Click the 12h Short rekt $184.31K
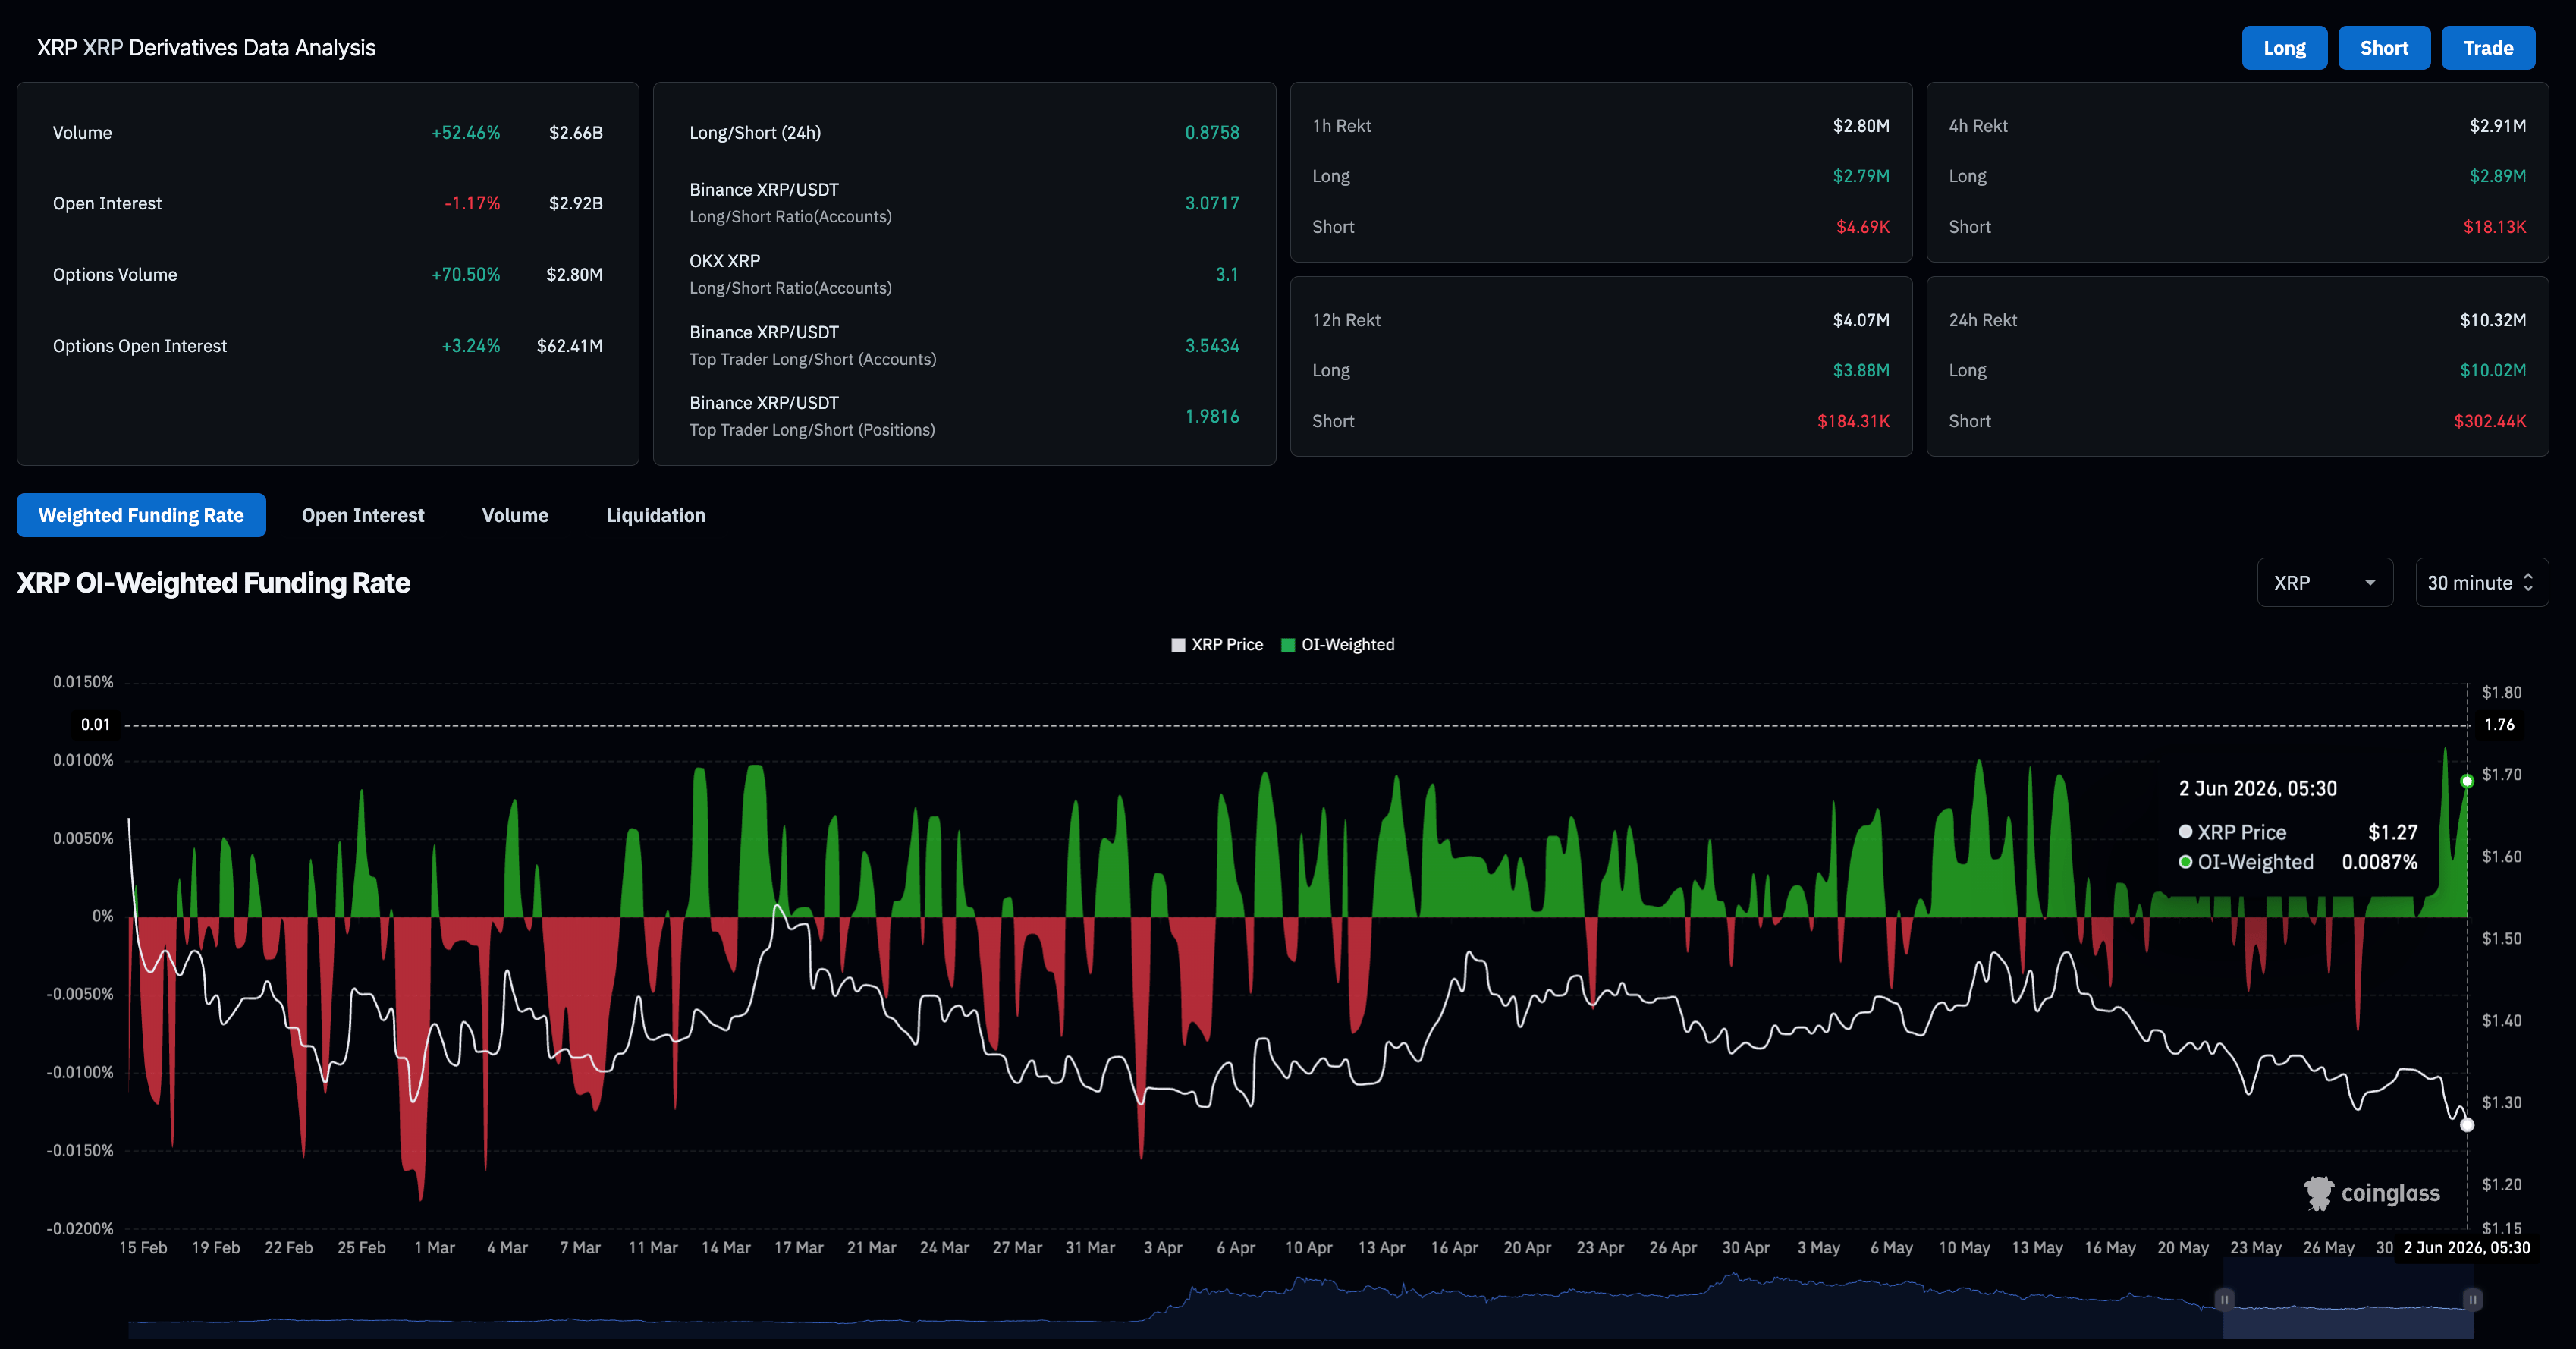2576x1349 pixels. 1854,421
